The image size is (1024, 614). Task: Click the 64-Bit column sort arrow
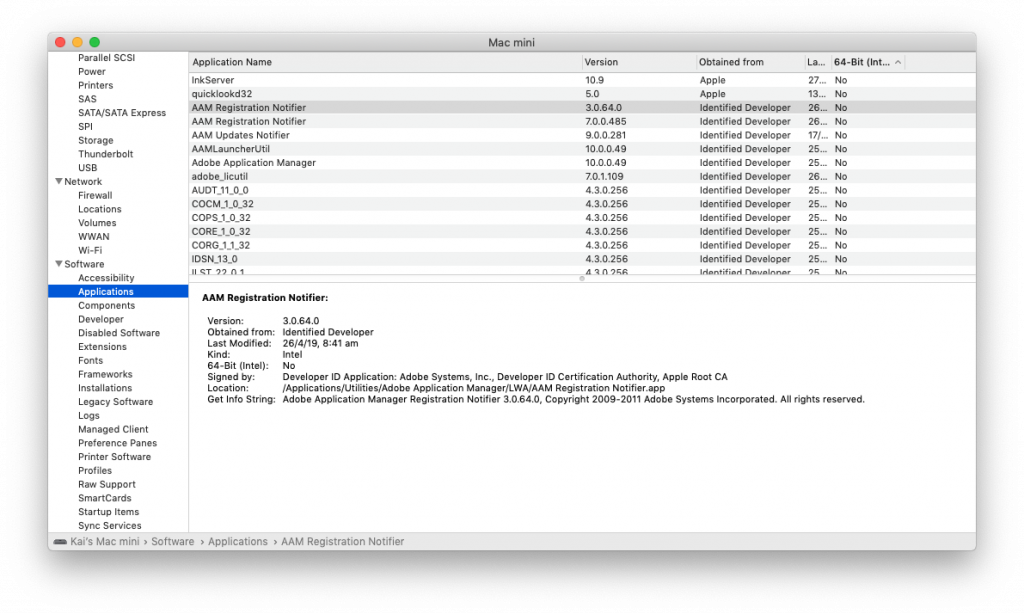coord(898,62)
